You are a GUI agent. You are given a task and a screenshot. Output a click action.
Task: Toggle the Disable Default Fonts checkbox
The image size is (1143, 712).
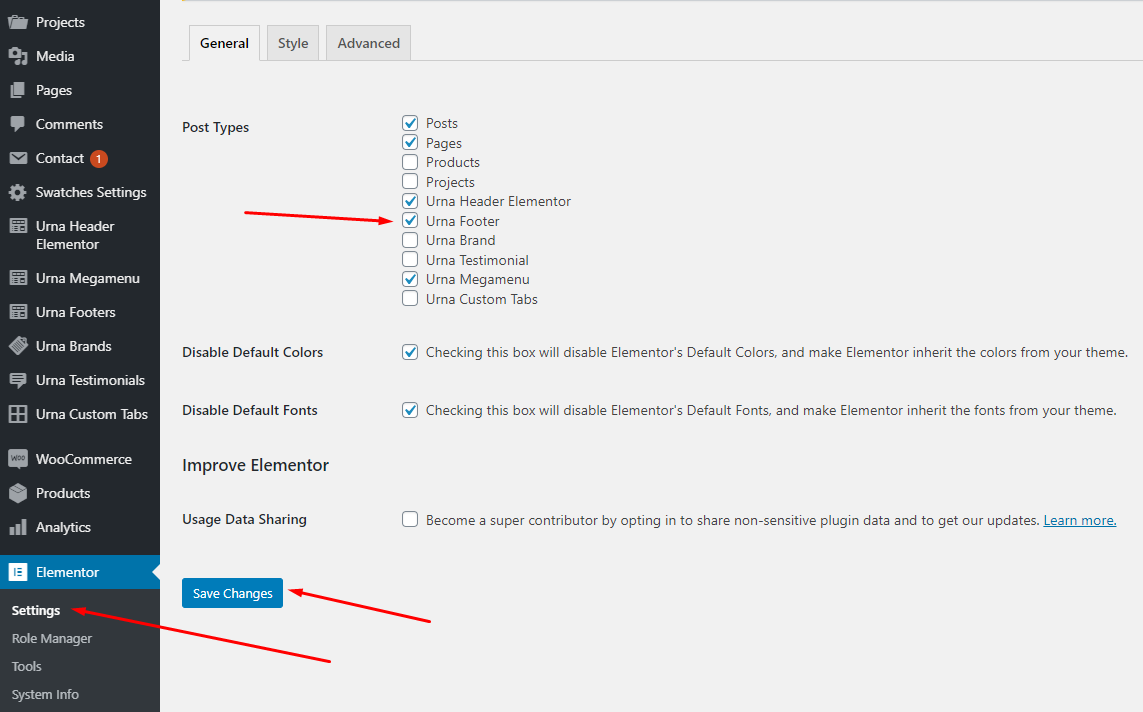[x=410, y=410]
